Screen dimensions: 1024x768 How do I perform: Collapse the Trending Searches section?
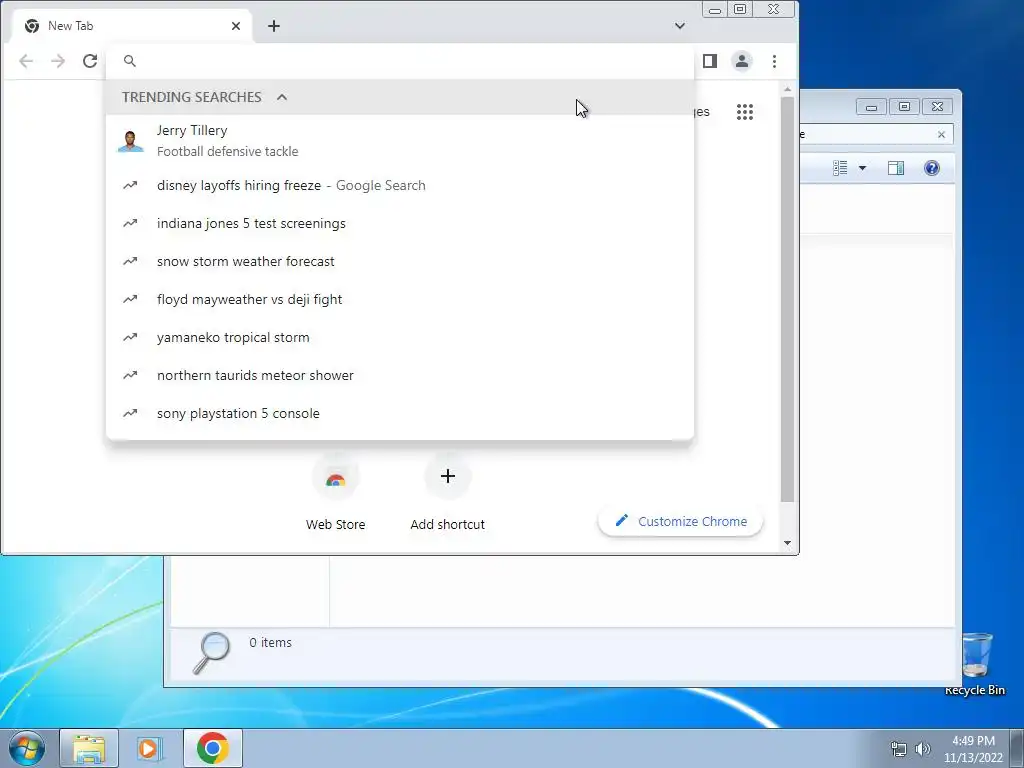281,97
